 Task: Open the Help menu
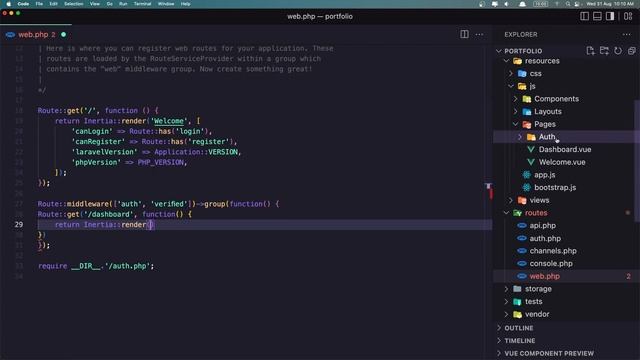click(186, 4)
